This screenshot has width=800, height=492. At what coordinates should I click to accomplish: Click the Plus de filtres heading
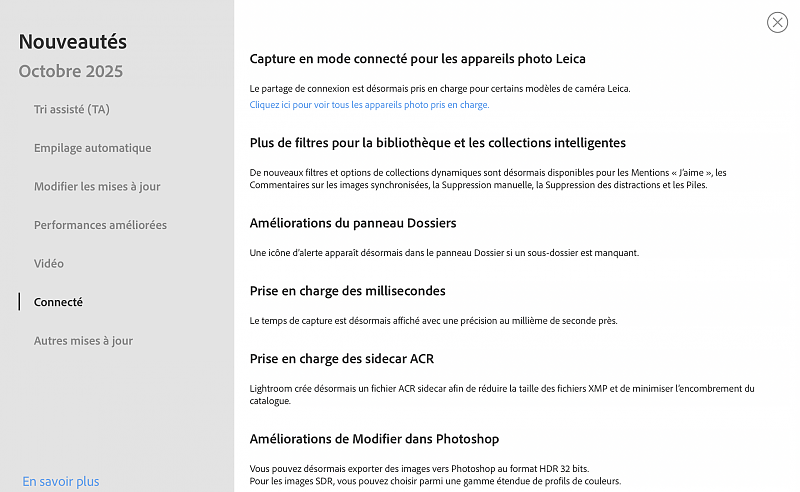pos(437,143)
